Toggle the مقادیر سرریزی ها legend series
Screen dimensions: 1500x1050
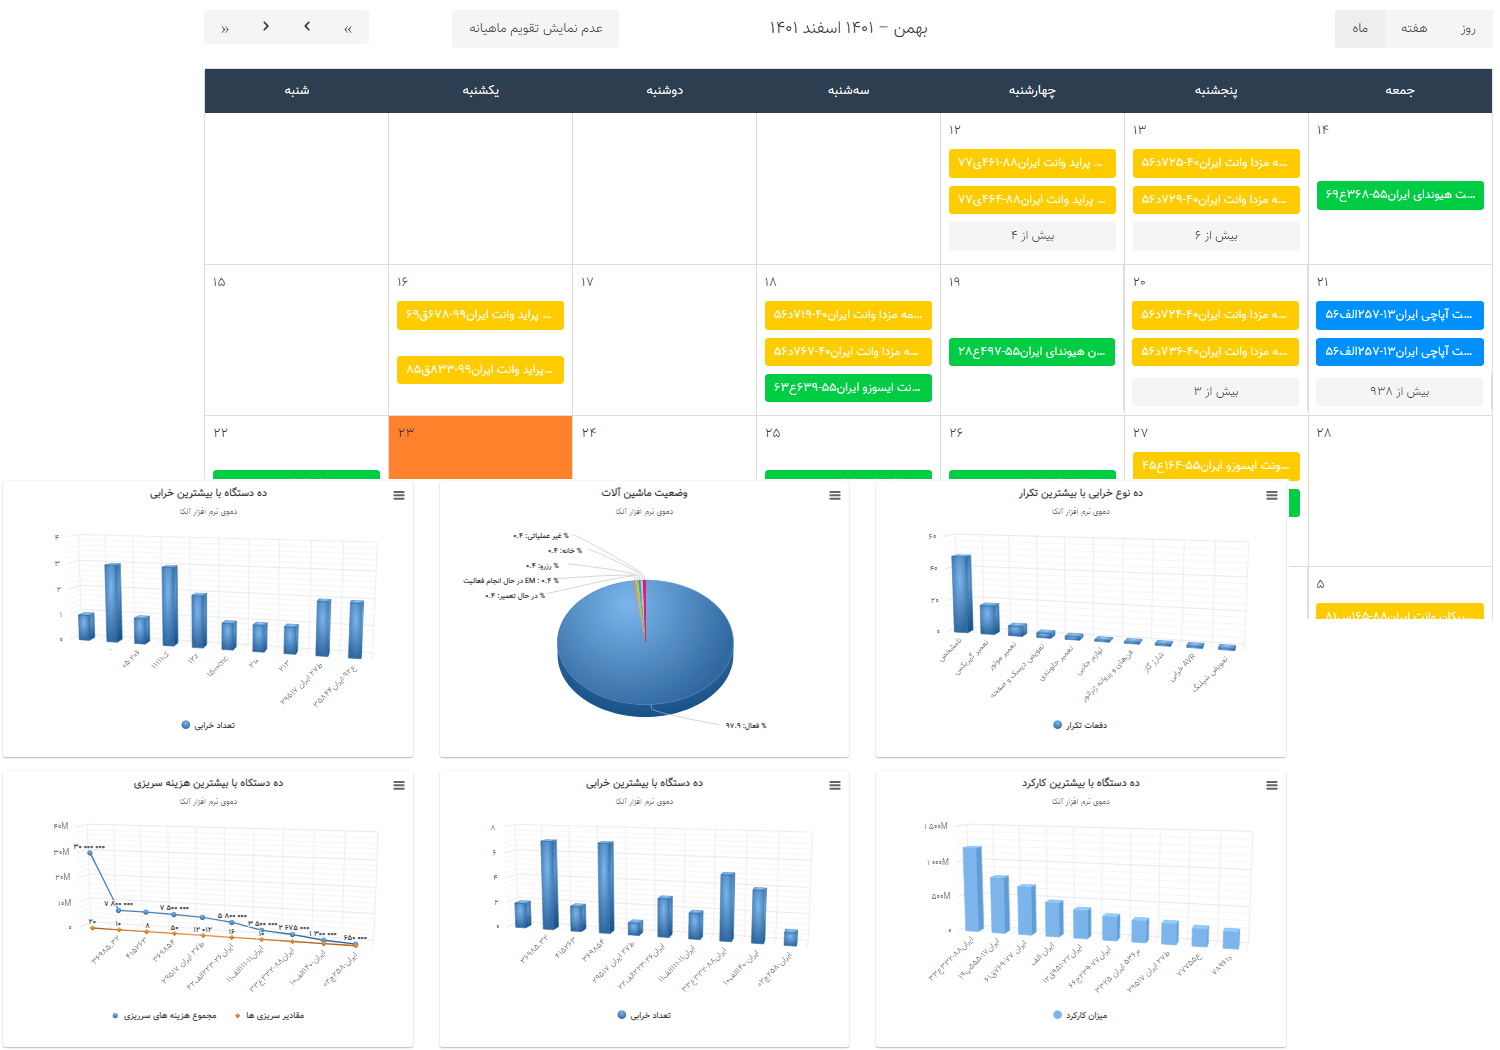269,1015
